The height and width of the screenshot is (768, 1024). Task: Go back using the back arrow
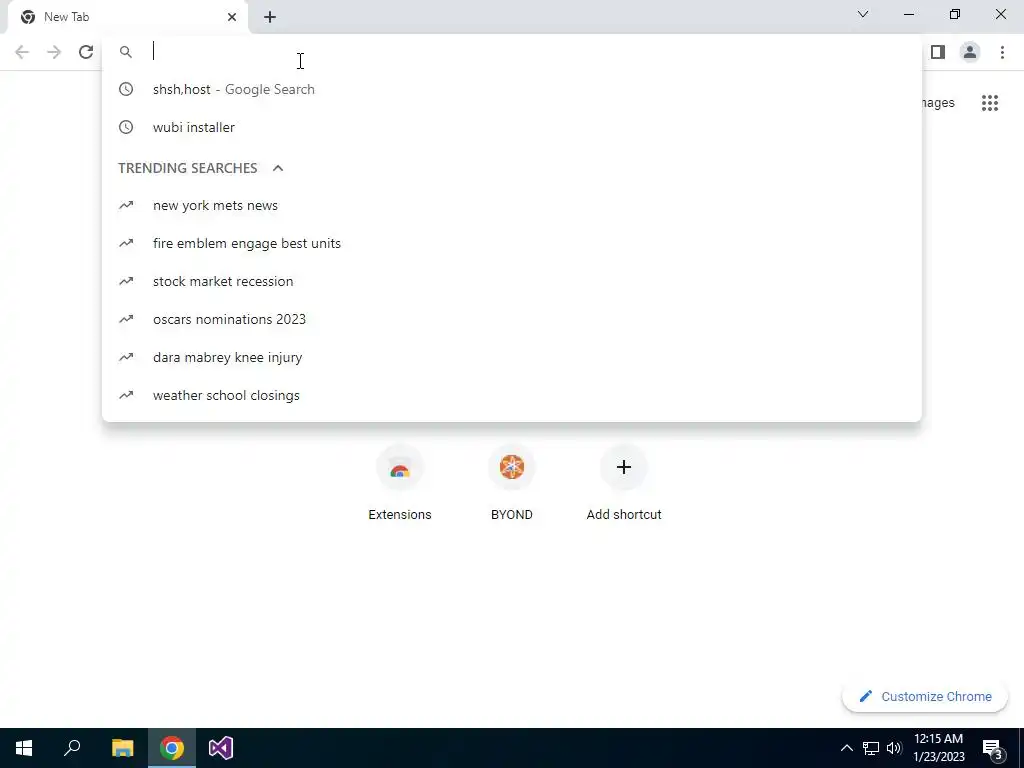click(22, 52)
